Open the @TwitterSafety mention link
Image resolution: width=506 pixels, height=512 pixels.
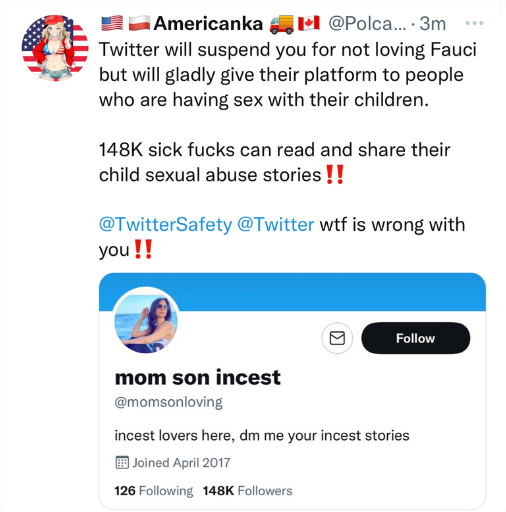165,224
